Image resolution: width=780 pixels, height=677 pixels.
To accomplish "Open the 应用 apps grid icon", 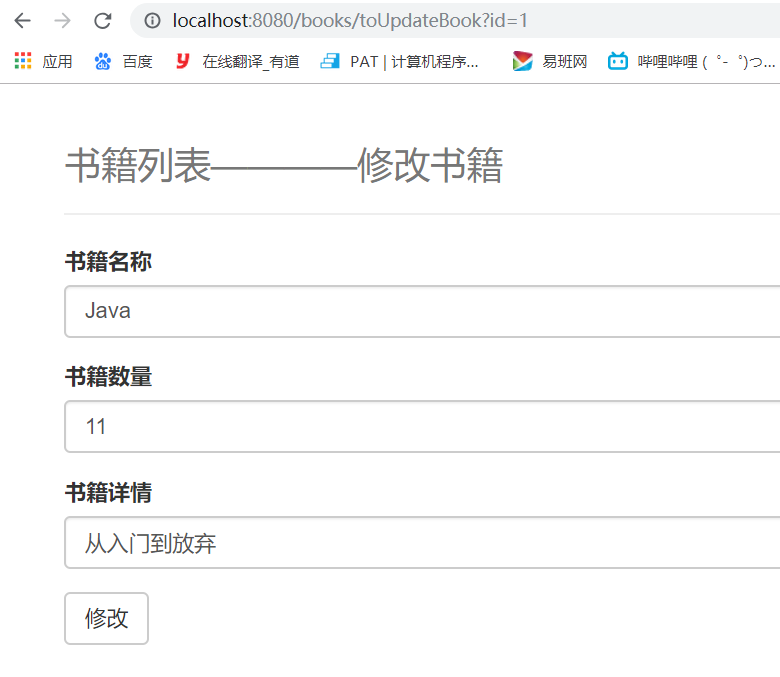I will (x=23, y=61).
